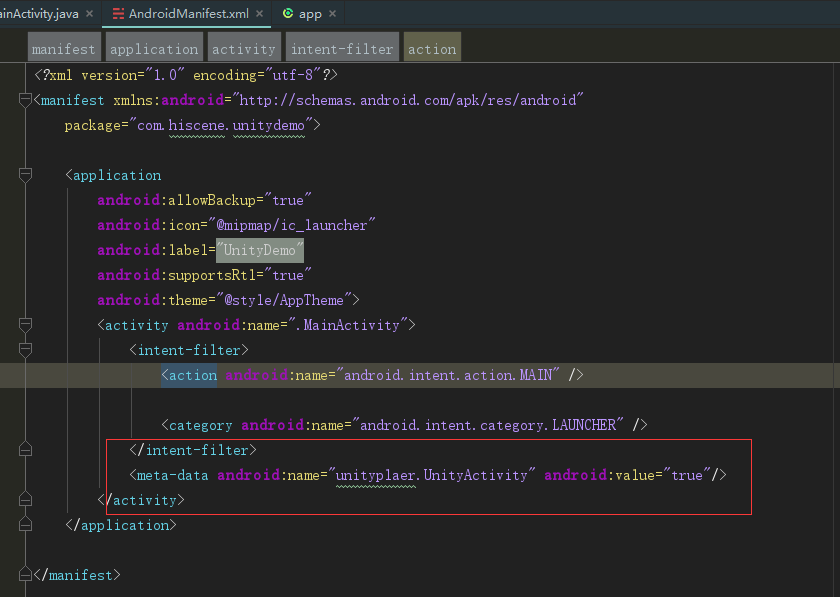Expand the fold marker beside closing application tag

click(x=25, y=524)
